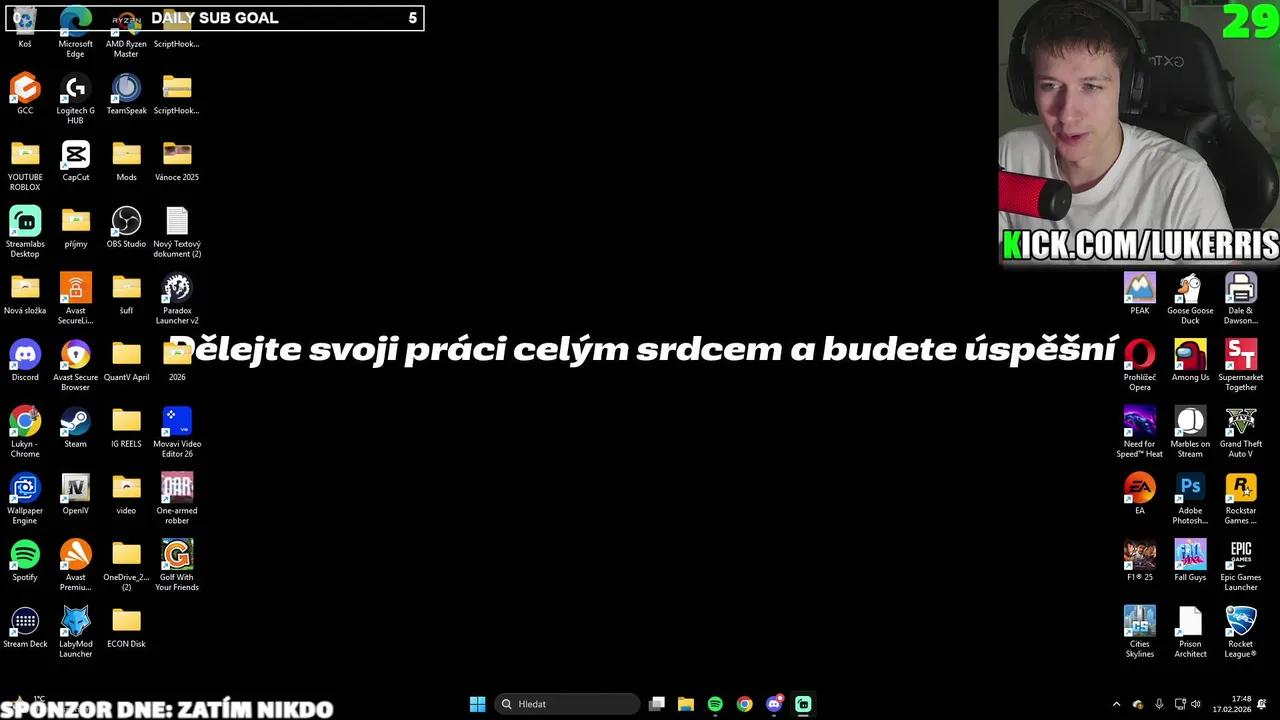Viewport: 1280px width, 720px height.
Task: Select the AMD Ryzen Master icon
Action: pos(126,22)
